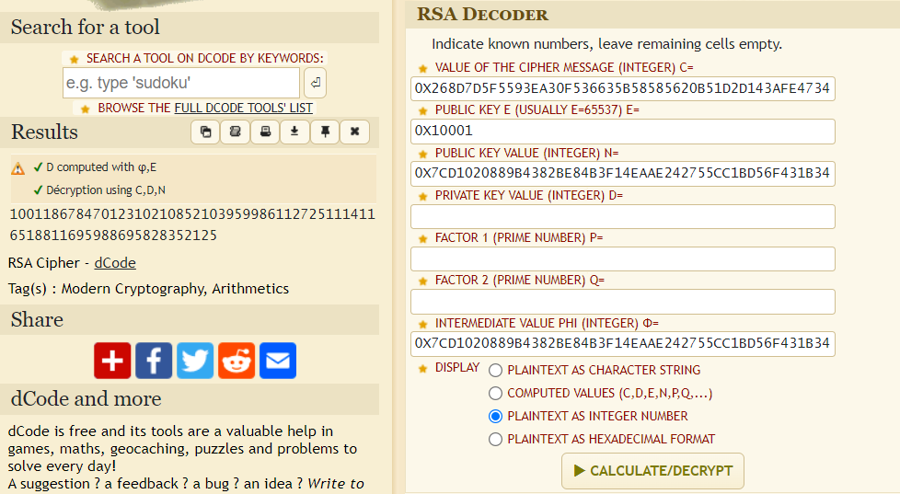Viewport: 900px width, 494px height.
Task: Select Plaintext as Integer Number option
Action: tap(495, 416)
